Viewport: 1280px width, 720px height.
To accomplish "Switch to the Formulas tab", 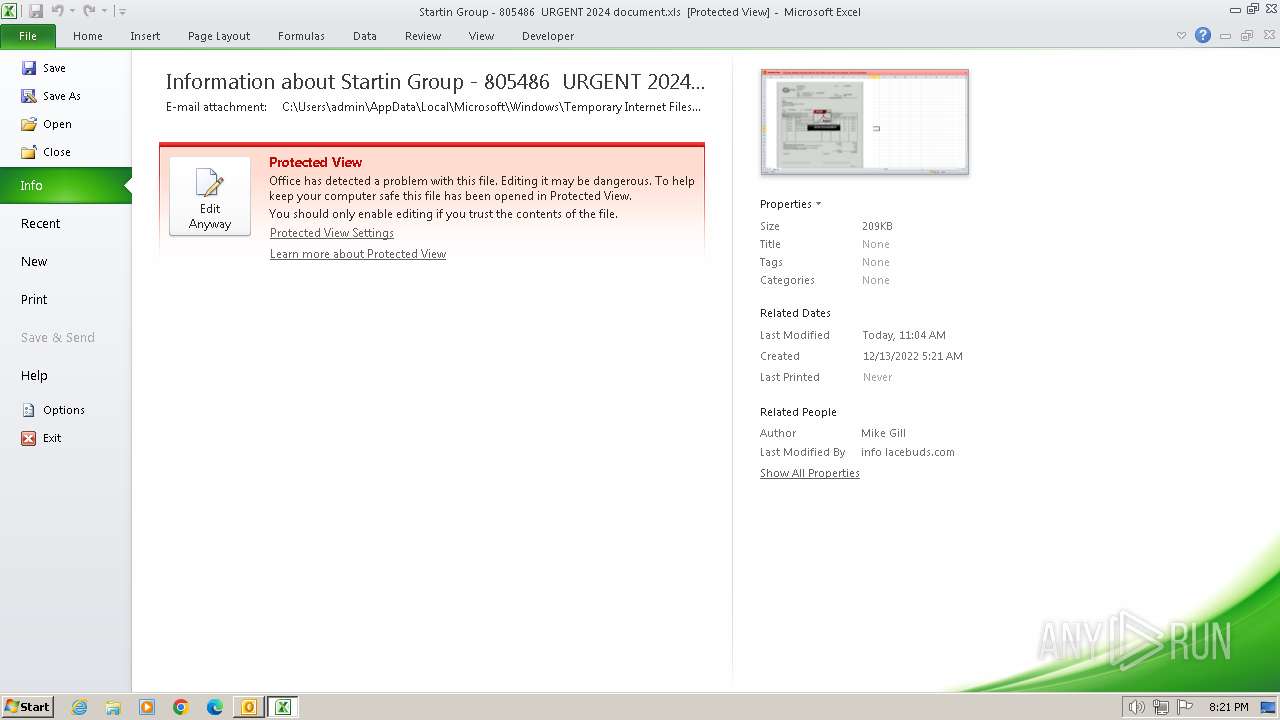I will 301,36.
